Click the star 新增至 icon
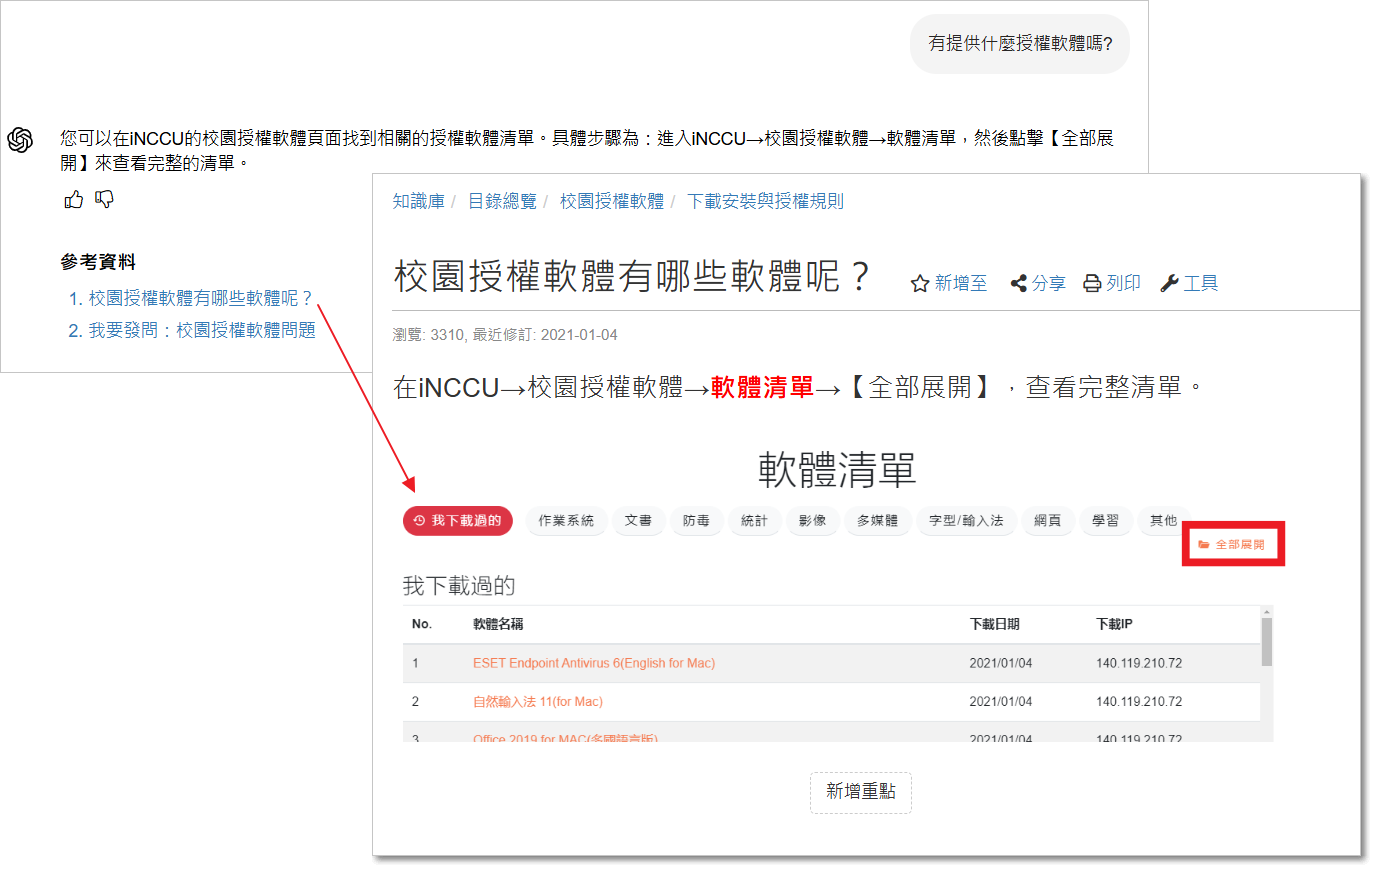The width and height of the screenshot is (1375, 874). point(920,284)
